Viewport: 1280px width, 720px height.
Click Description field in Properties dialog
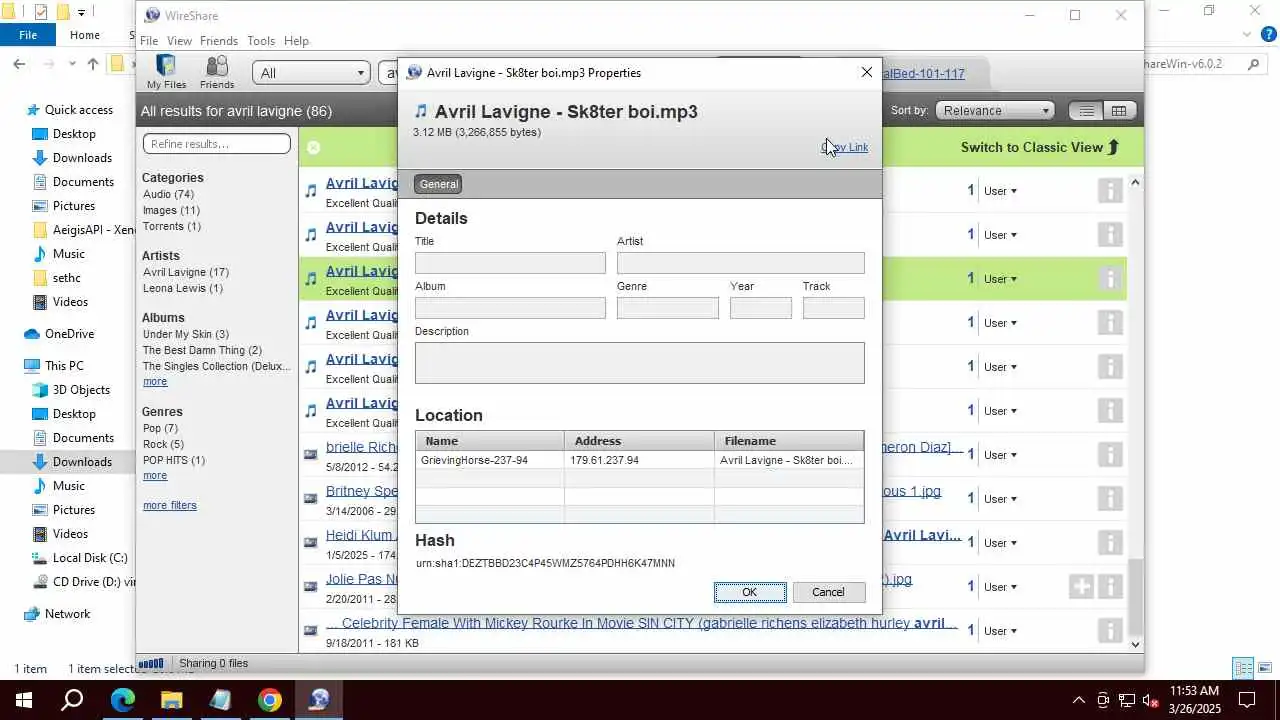640,363
